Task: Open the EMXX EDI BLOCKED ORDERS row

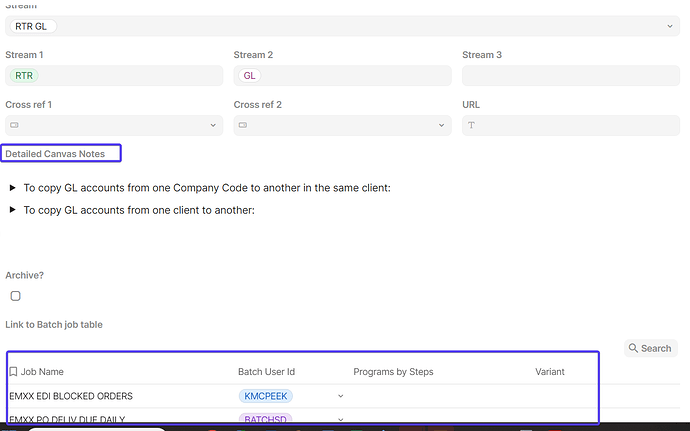Action: pyautogui.click(x=71, y=396)
